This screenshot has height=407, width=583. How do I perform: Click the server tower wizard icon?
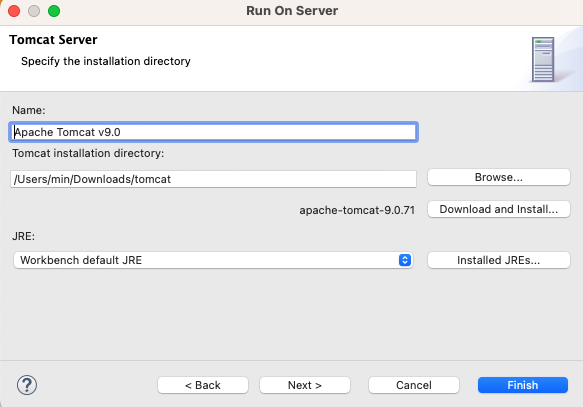[543, 59]
